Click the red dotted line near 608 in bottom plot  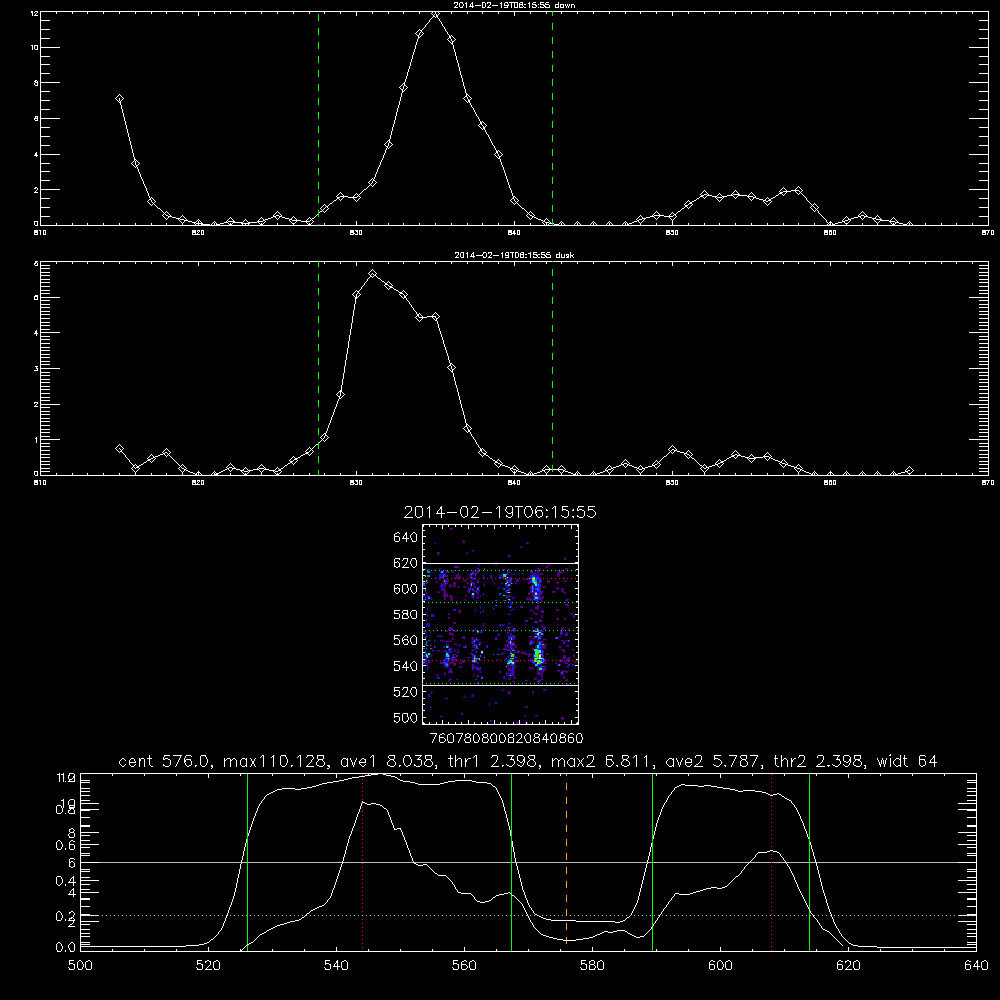coord(772,862)
